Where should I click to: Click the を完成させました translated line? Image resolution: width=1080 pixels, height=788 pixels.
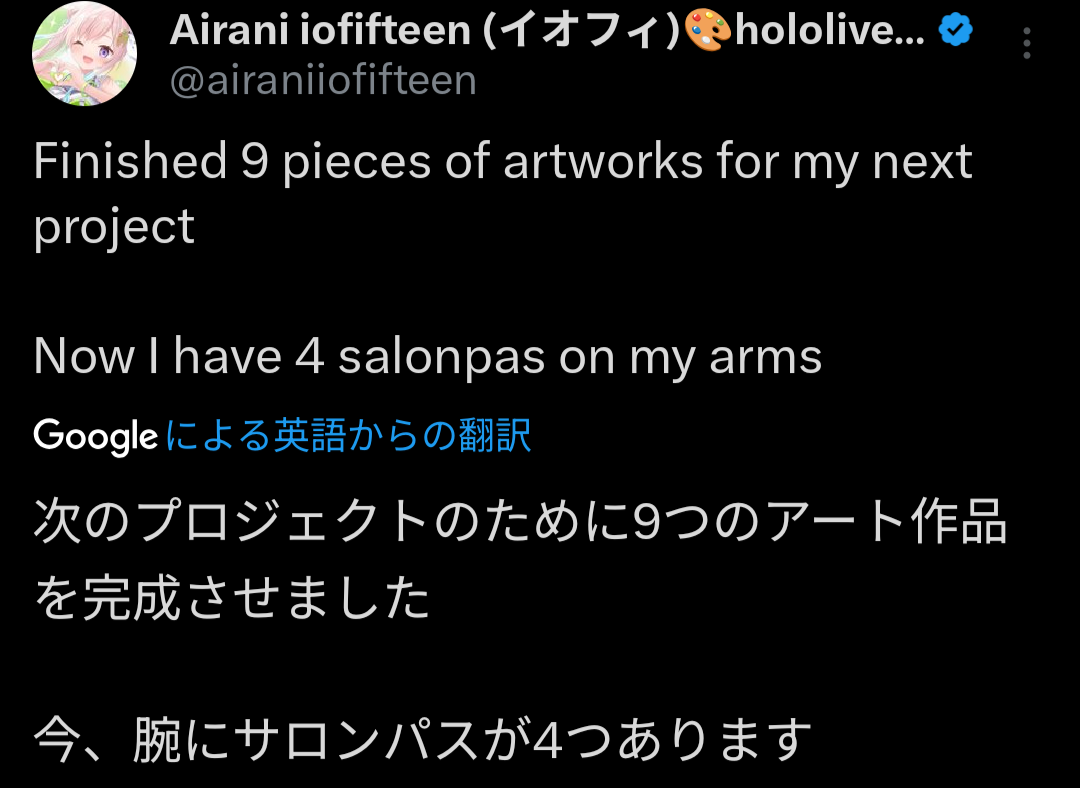pyautogui.click(x=232, y=597)
